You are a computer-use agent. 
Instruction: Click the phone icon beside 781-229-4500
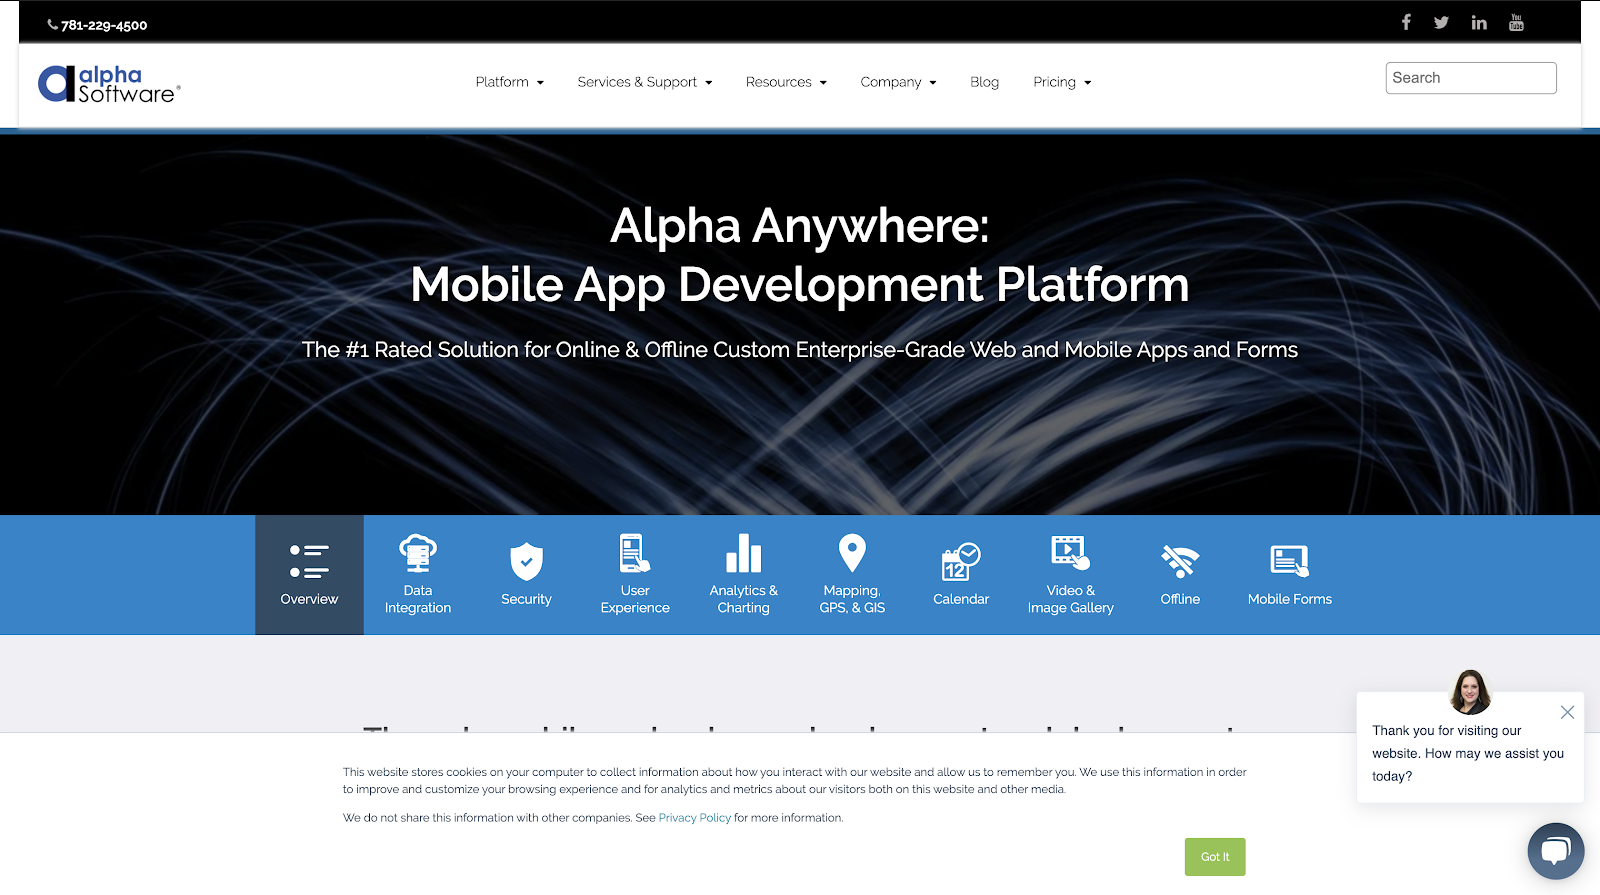[x=52, y=25]
